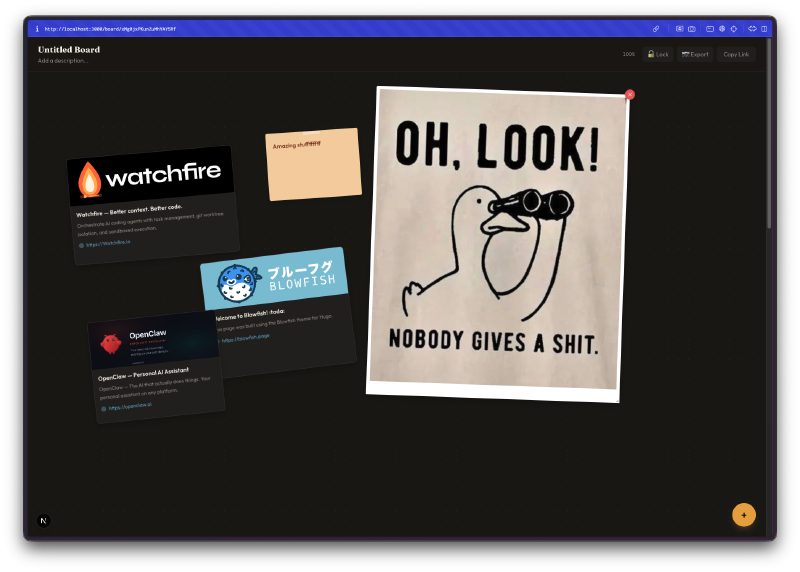
Task: Click the crosshair target icon in browser toolbar
Action: (x=733, y=29)
